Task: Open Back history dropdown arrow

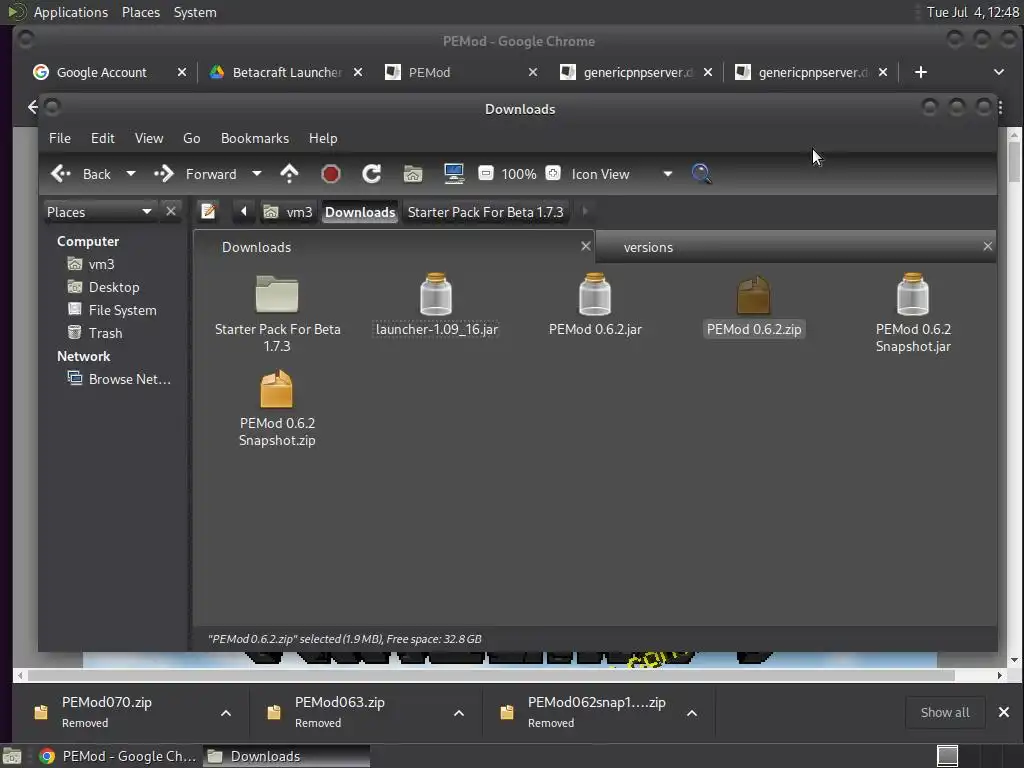Action: coord(131,174)
